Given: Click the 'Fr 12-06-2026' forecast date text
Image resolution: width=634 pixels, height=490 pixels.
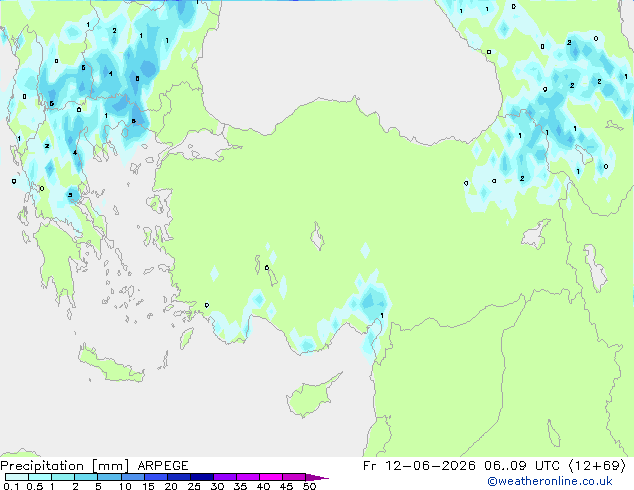Looking at the screenshot, I should coord(419,466).
